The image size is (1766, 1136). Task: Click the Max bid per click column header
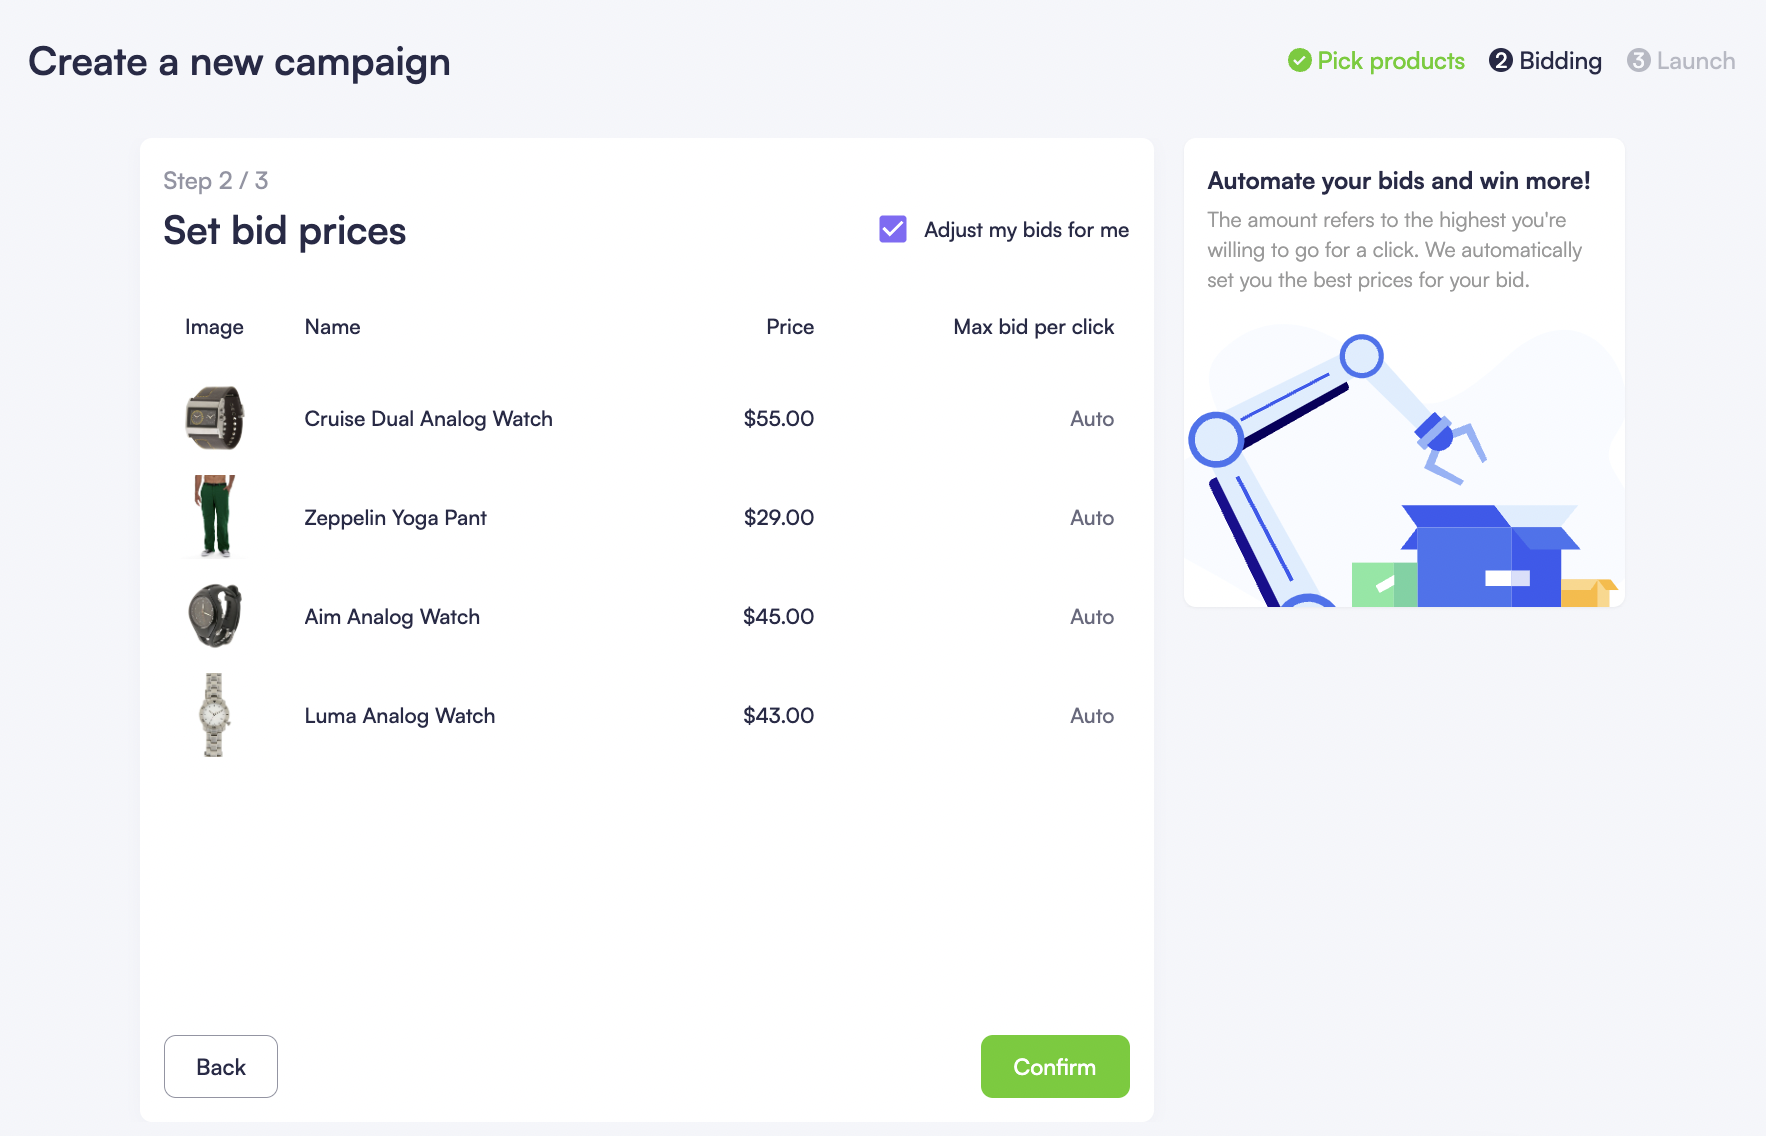[1033, 327]
